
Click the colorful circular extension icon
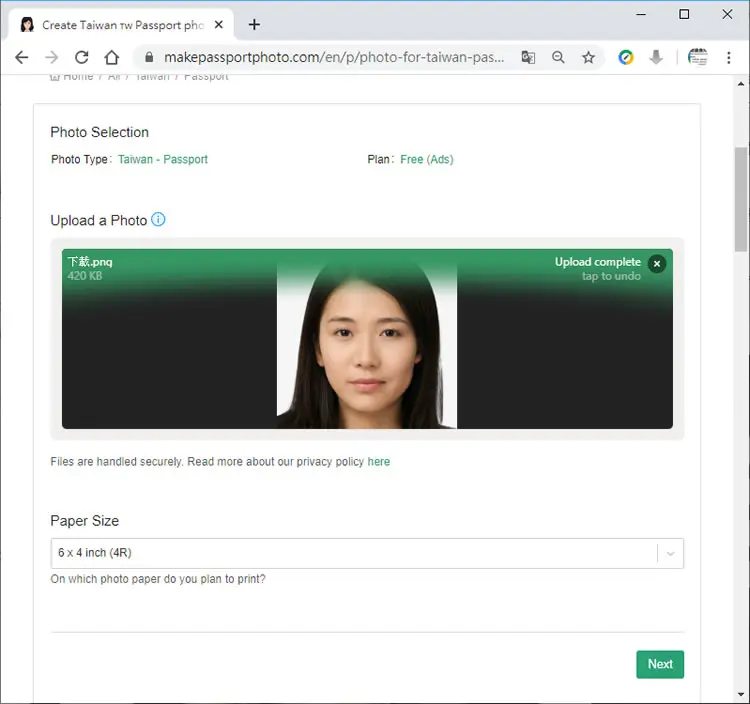(626, 57)
